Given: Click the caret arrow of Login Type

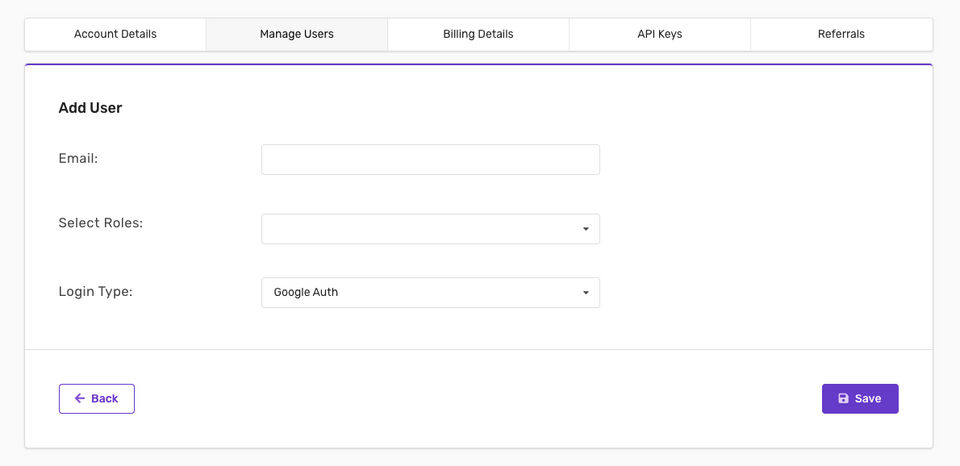Looking at the screenshot, I should click(586, 292).
